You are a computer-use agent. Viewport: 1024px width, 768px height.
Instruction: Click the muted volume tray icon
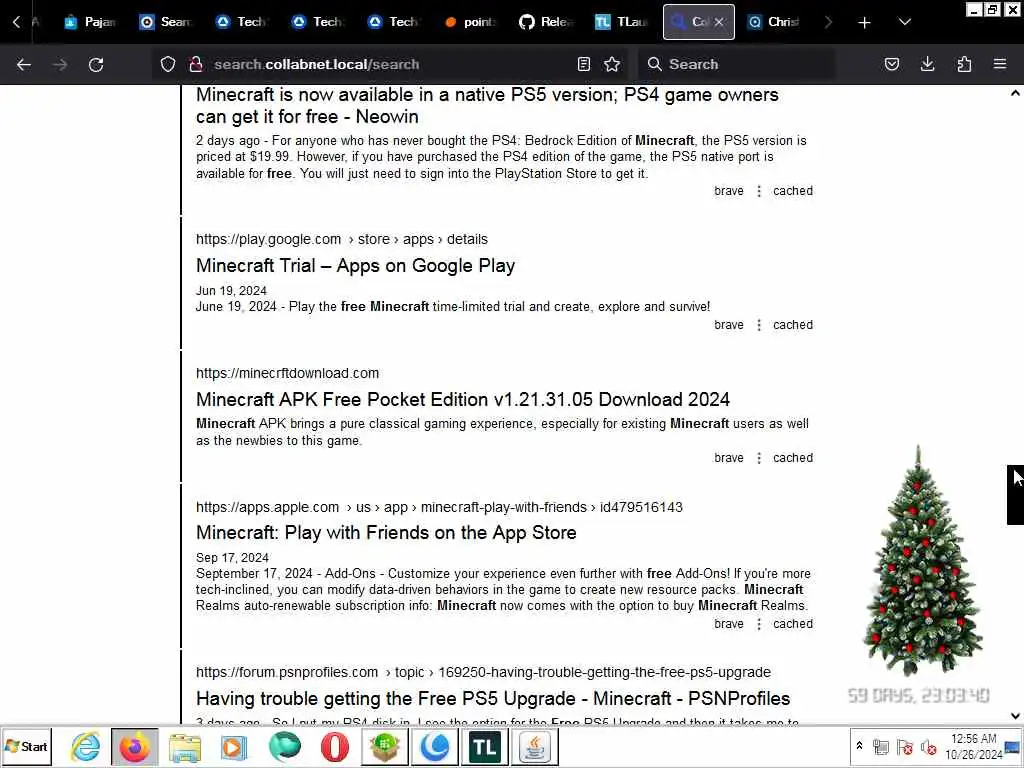coord(928,747)
